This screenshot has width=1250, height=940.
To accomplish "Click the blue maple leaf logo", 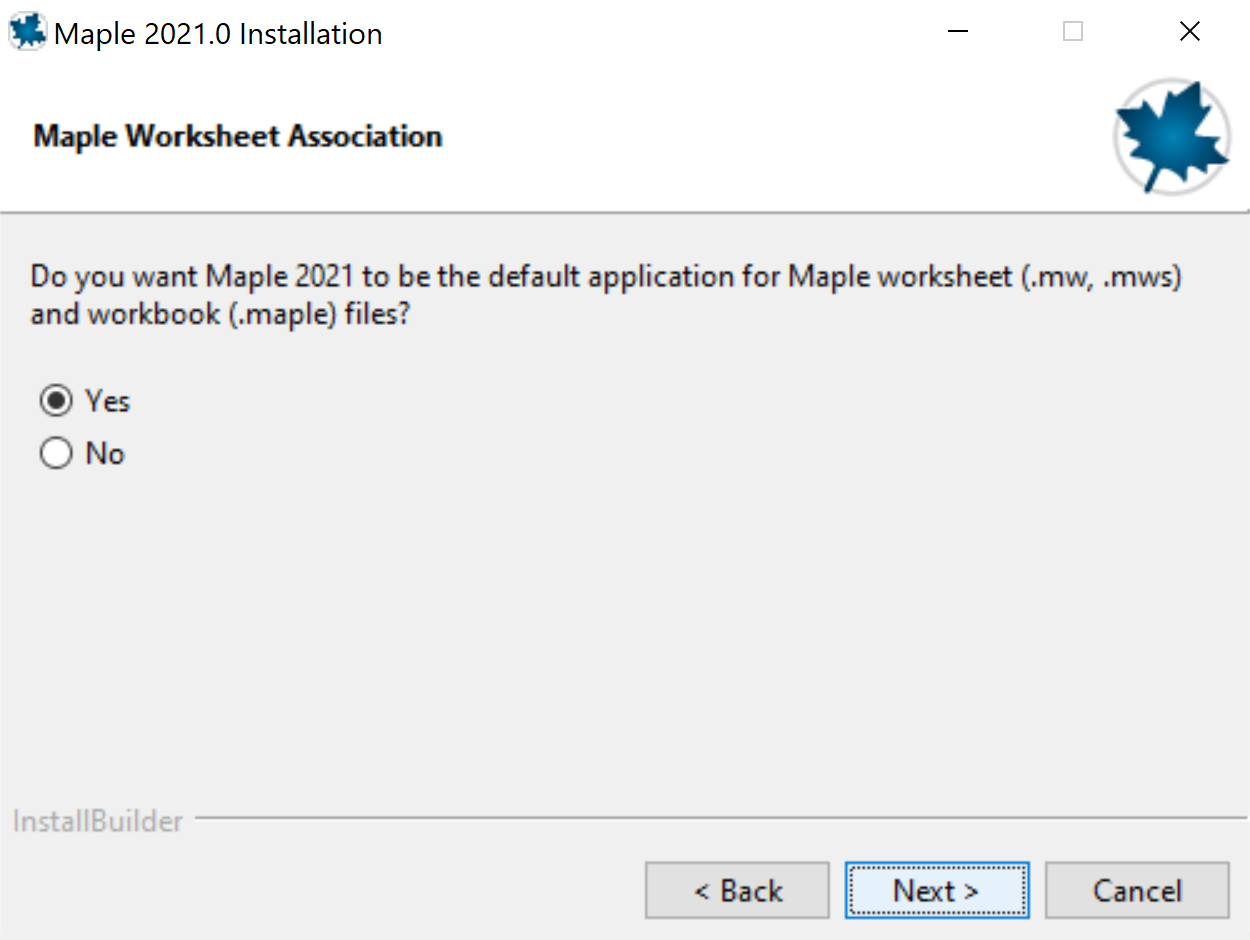I will (1172, 137).
